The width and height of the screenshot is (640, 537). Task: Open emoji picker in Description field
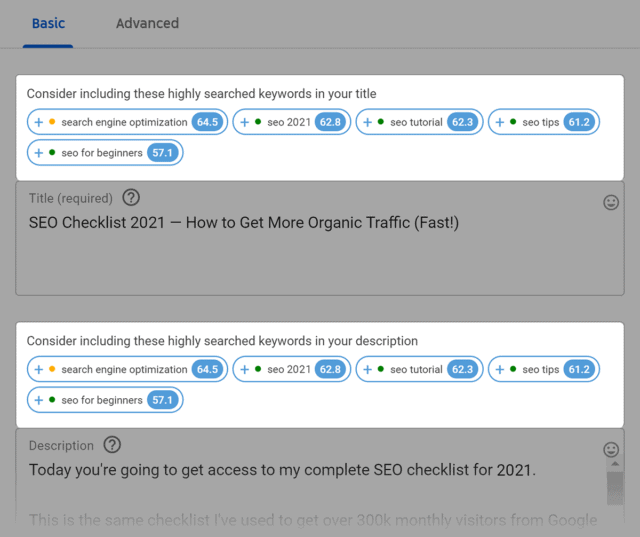(x=611, y=449)
